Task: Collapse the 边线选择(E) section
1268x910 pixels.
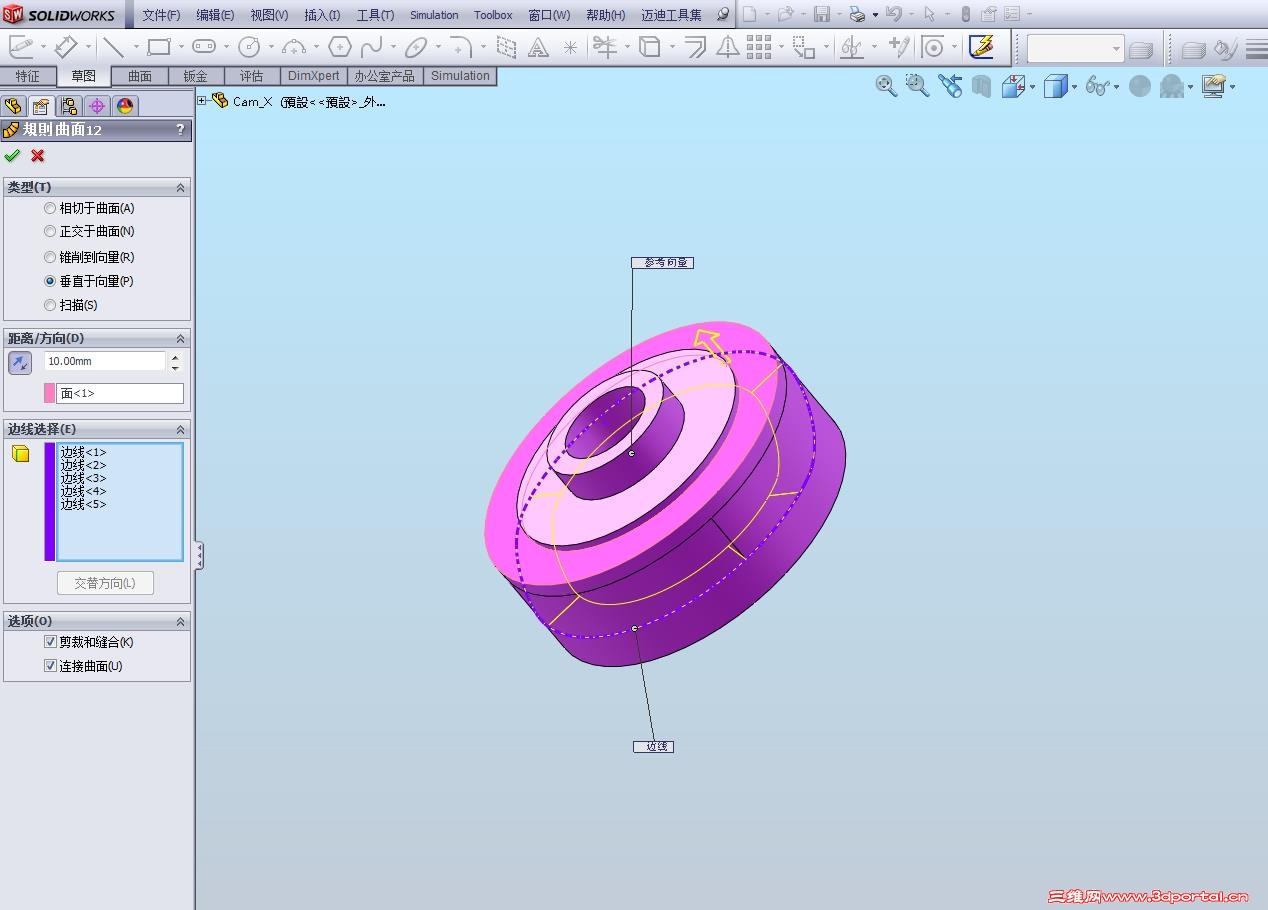Action: (x=181, y=429)
